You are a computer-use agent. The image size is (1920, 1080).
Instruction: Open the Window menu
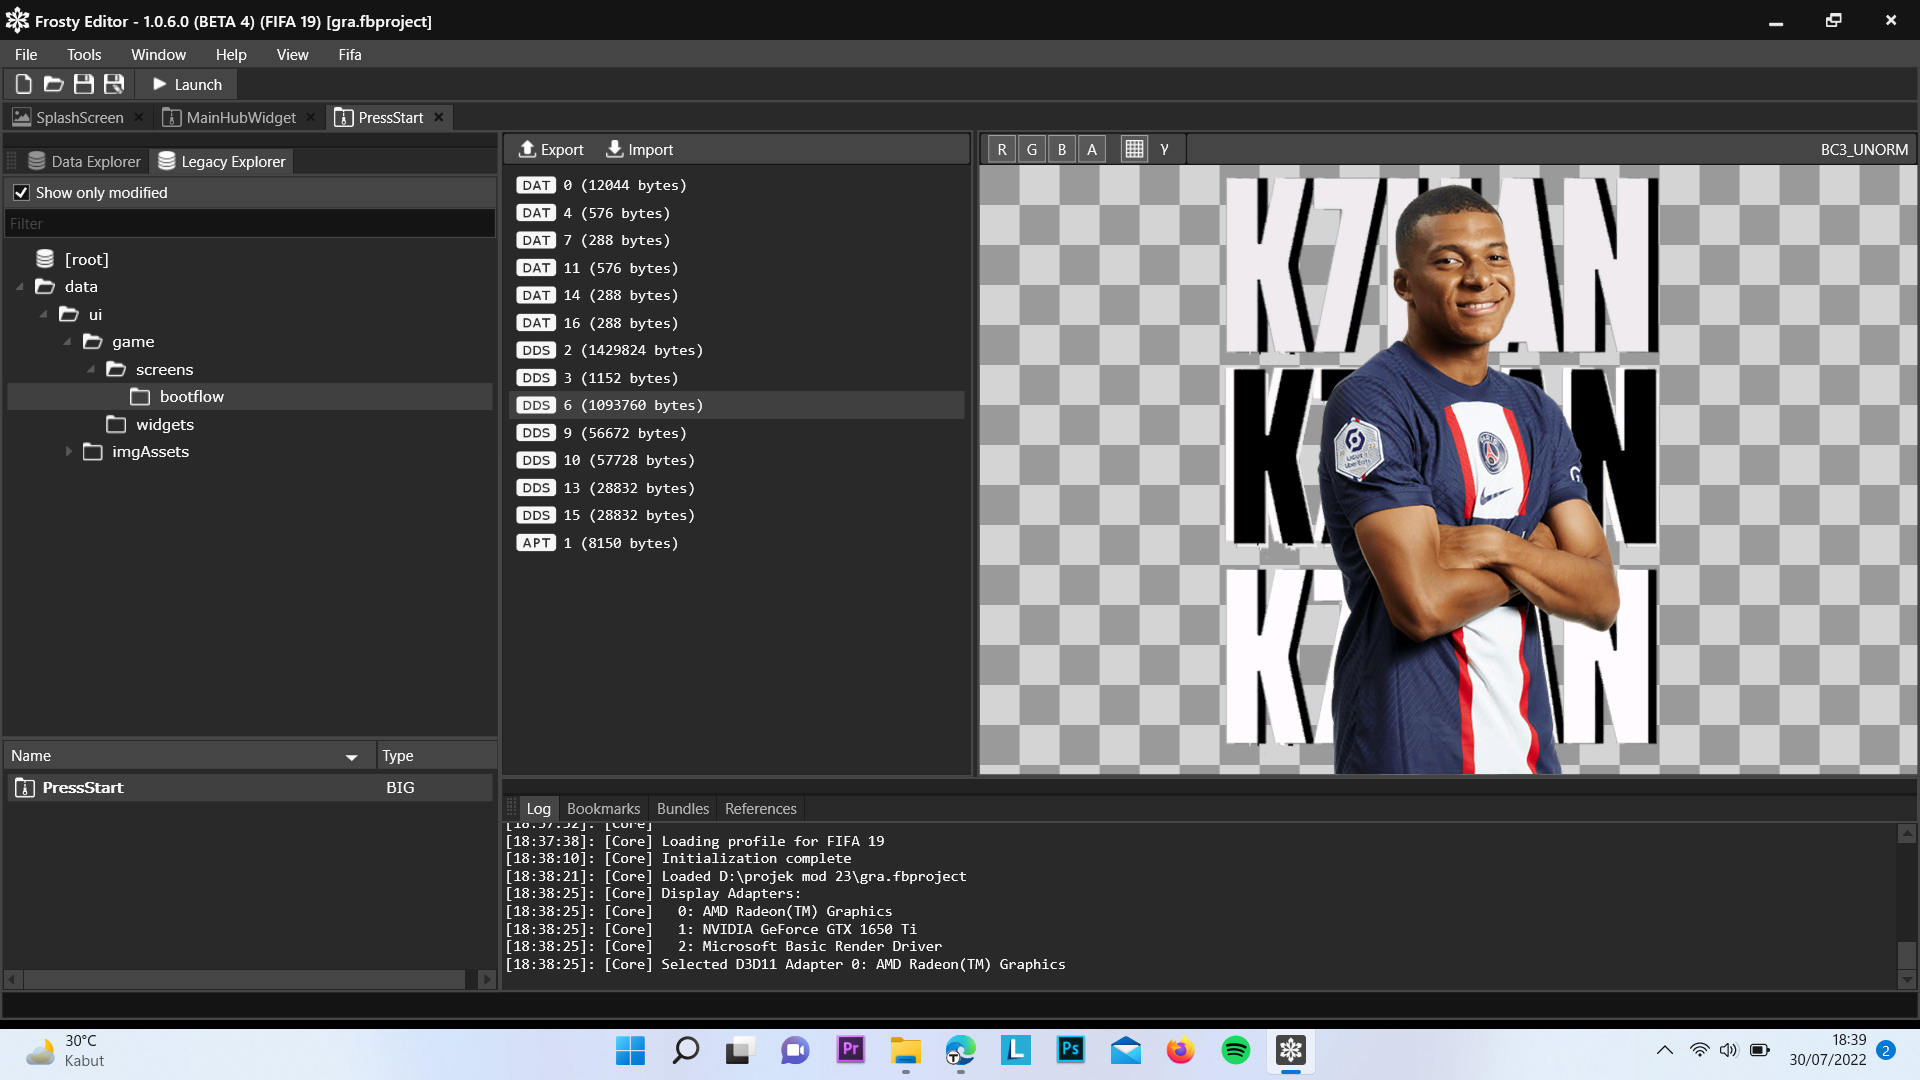coord(158,54)
